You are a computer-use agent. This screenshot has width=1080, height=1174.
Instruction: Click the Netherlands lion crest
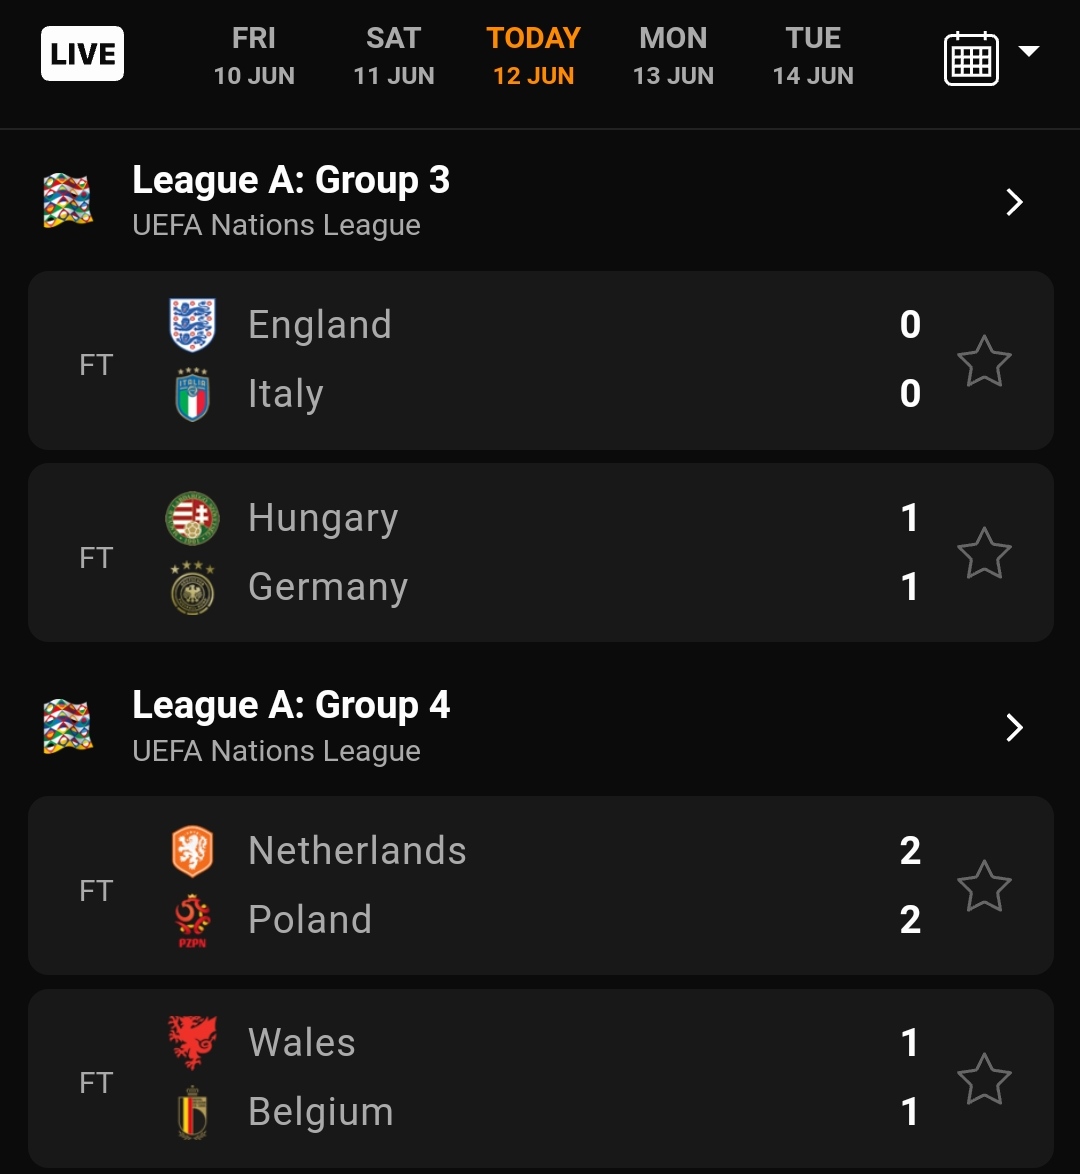click(192, 851)
